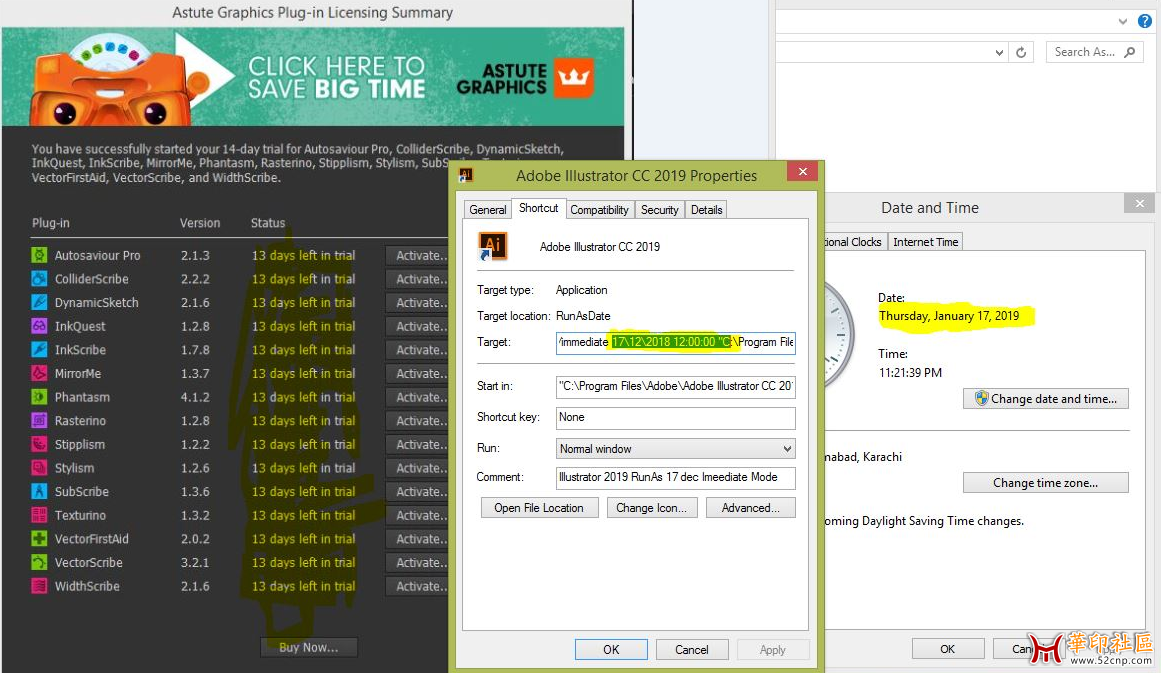Cancel the Properties dialog
The height and width of the screenshot is (673, 1161).
click(x=692, y=649)
